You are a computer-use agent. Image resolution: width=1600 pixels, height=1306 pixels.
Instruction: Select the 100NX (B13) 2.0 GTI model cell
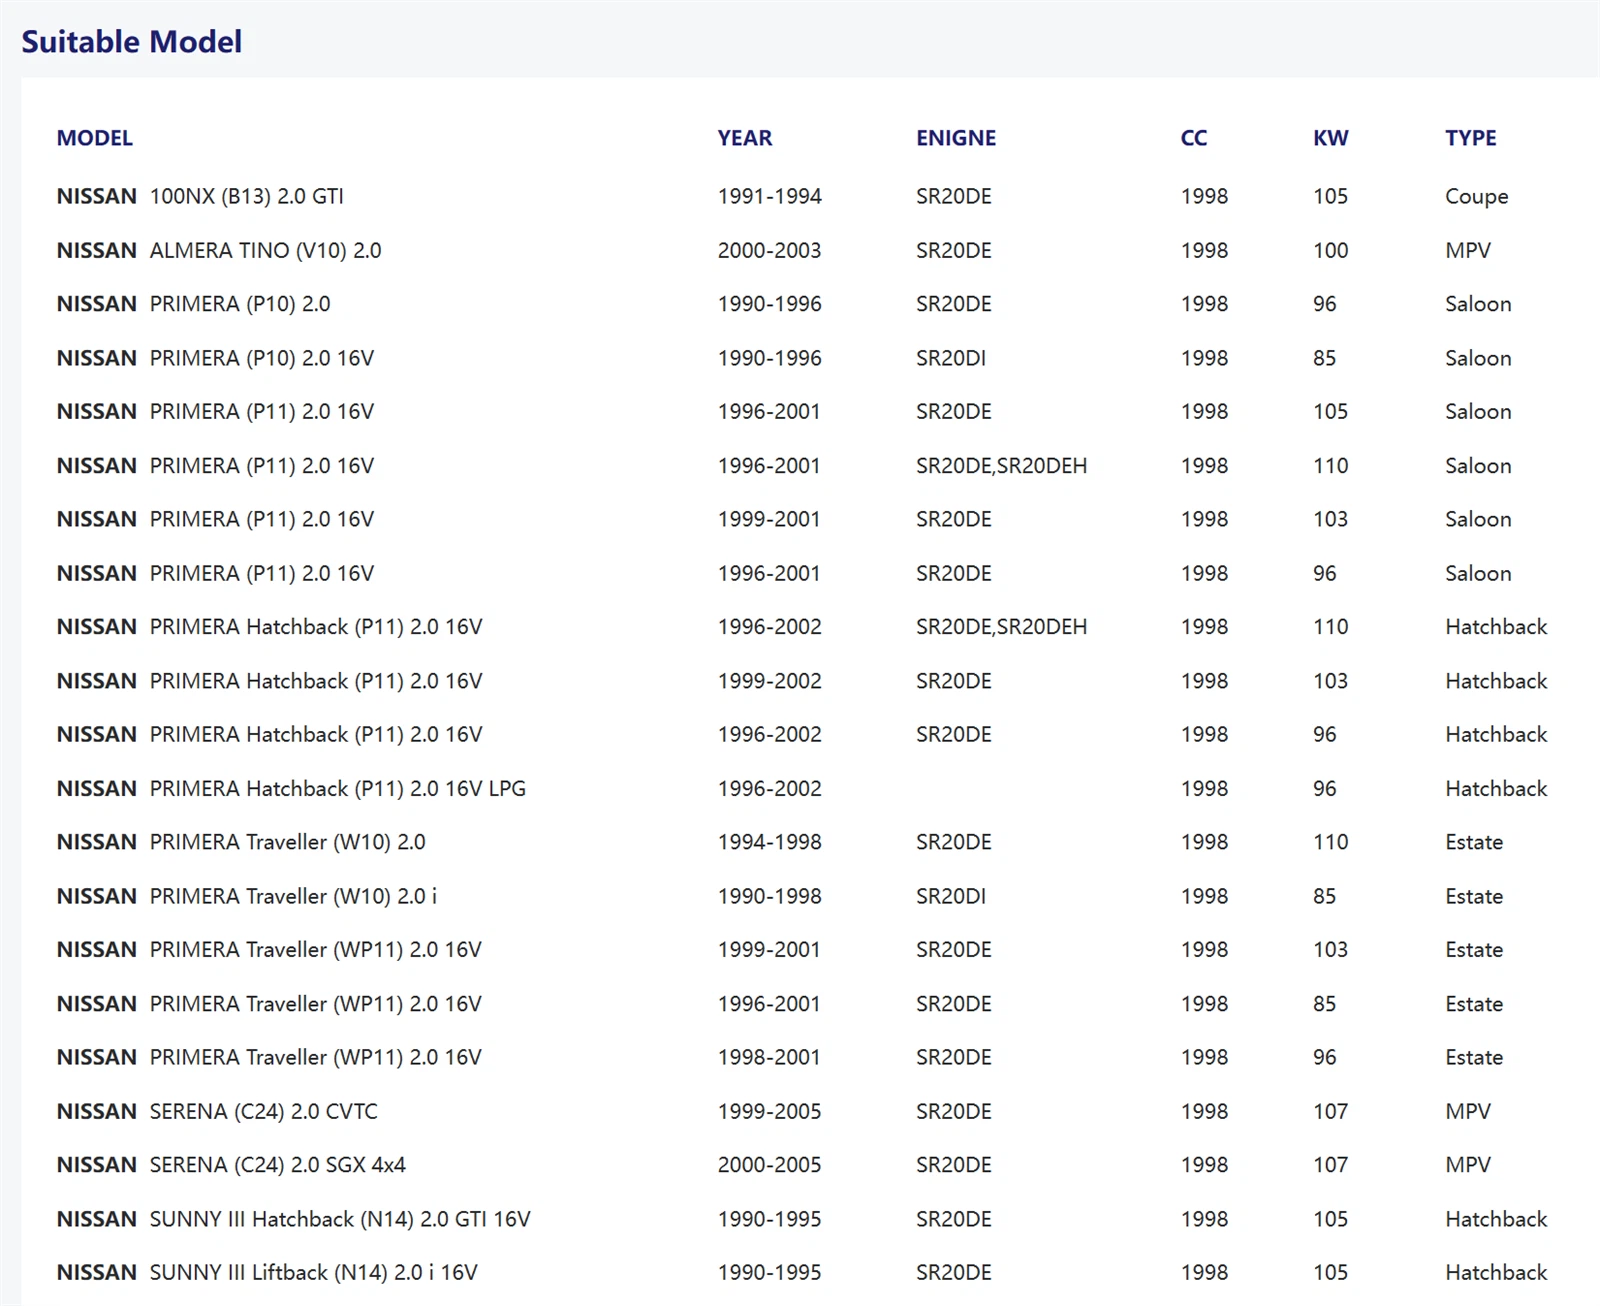point(200,196)
